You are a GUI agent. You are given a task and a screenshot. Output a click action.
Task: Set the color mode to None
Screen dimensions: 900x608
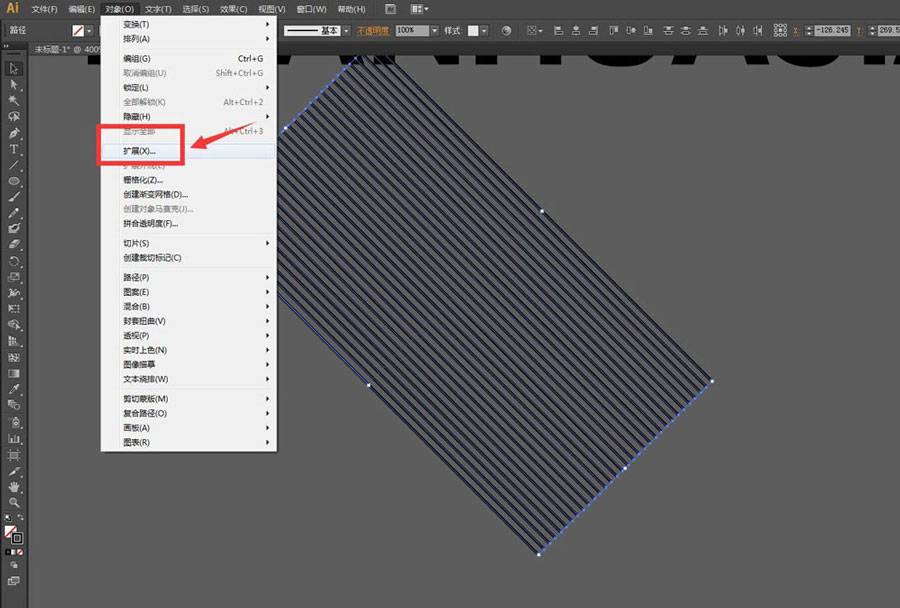(22, 551)
